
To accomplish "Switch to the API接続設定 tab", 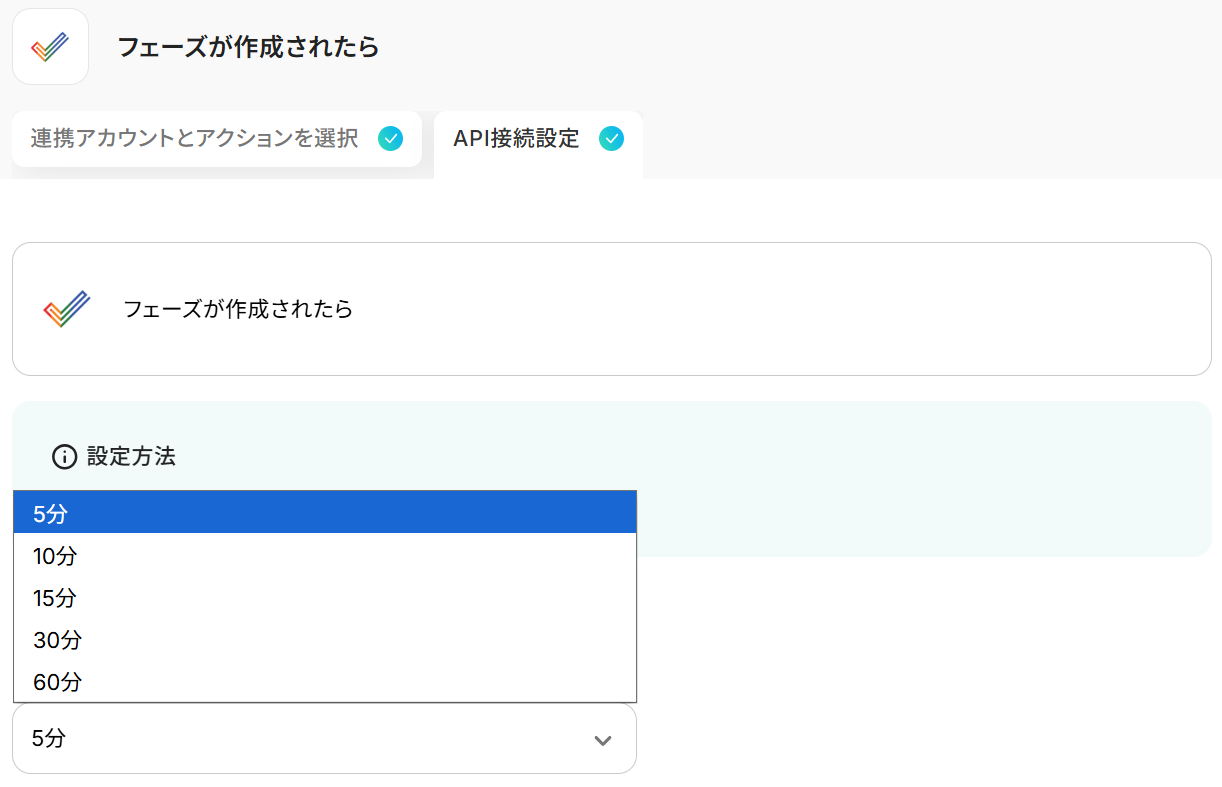I will (x=538, y=139).
